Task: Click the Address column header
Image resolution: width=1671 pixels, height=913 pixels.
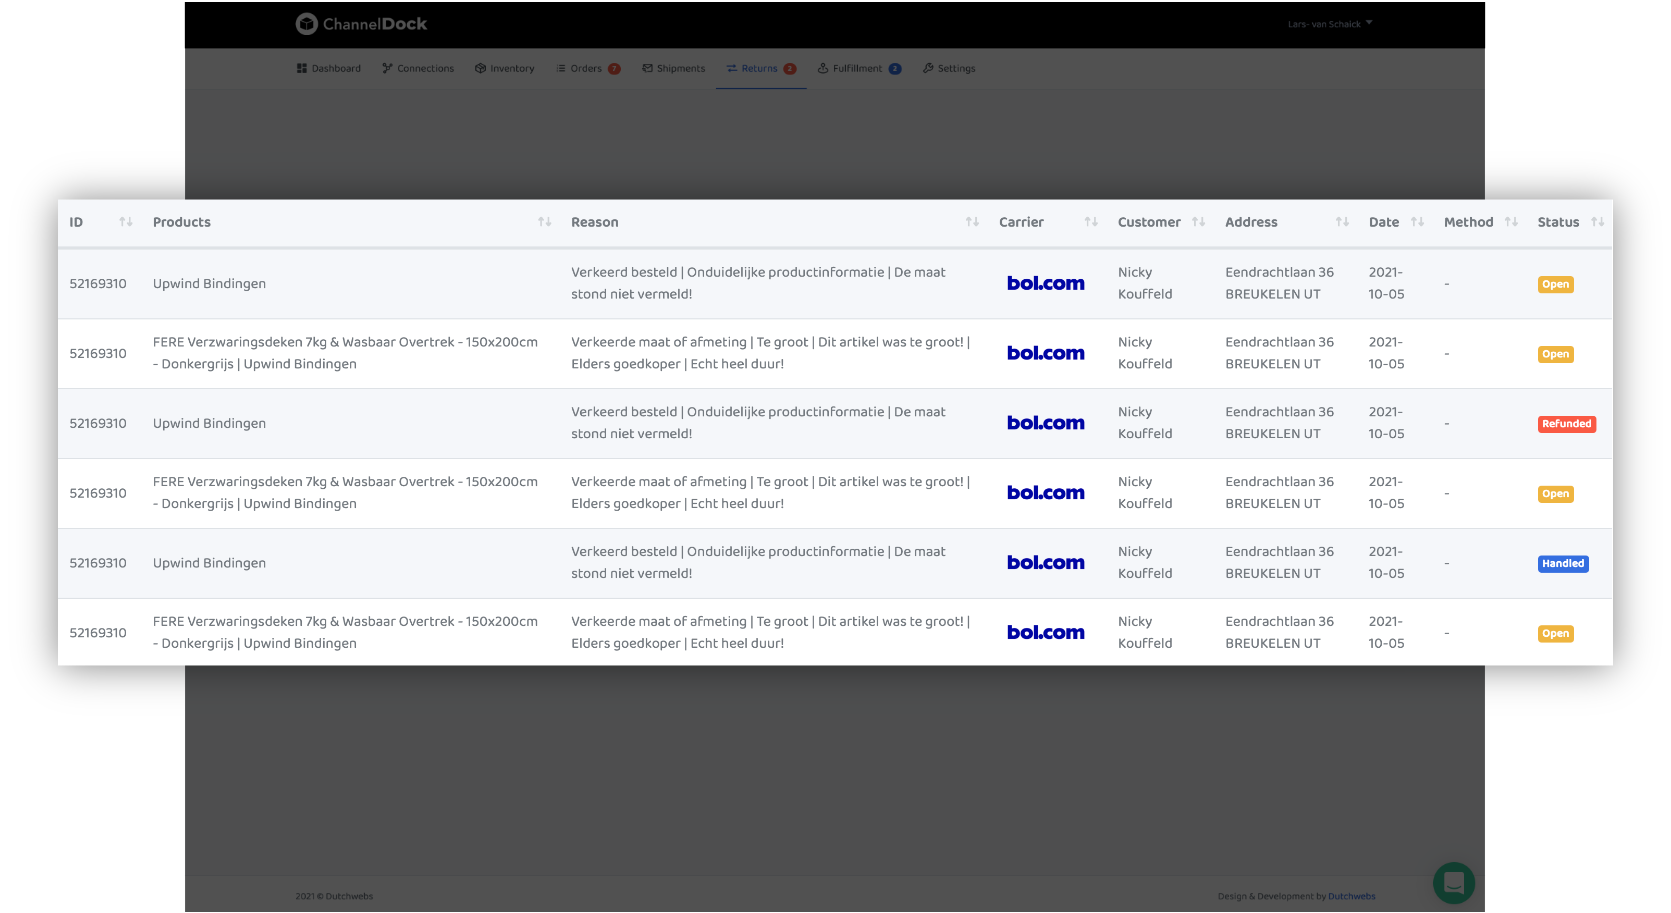Action: [x=1251, y=222]
